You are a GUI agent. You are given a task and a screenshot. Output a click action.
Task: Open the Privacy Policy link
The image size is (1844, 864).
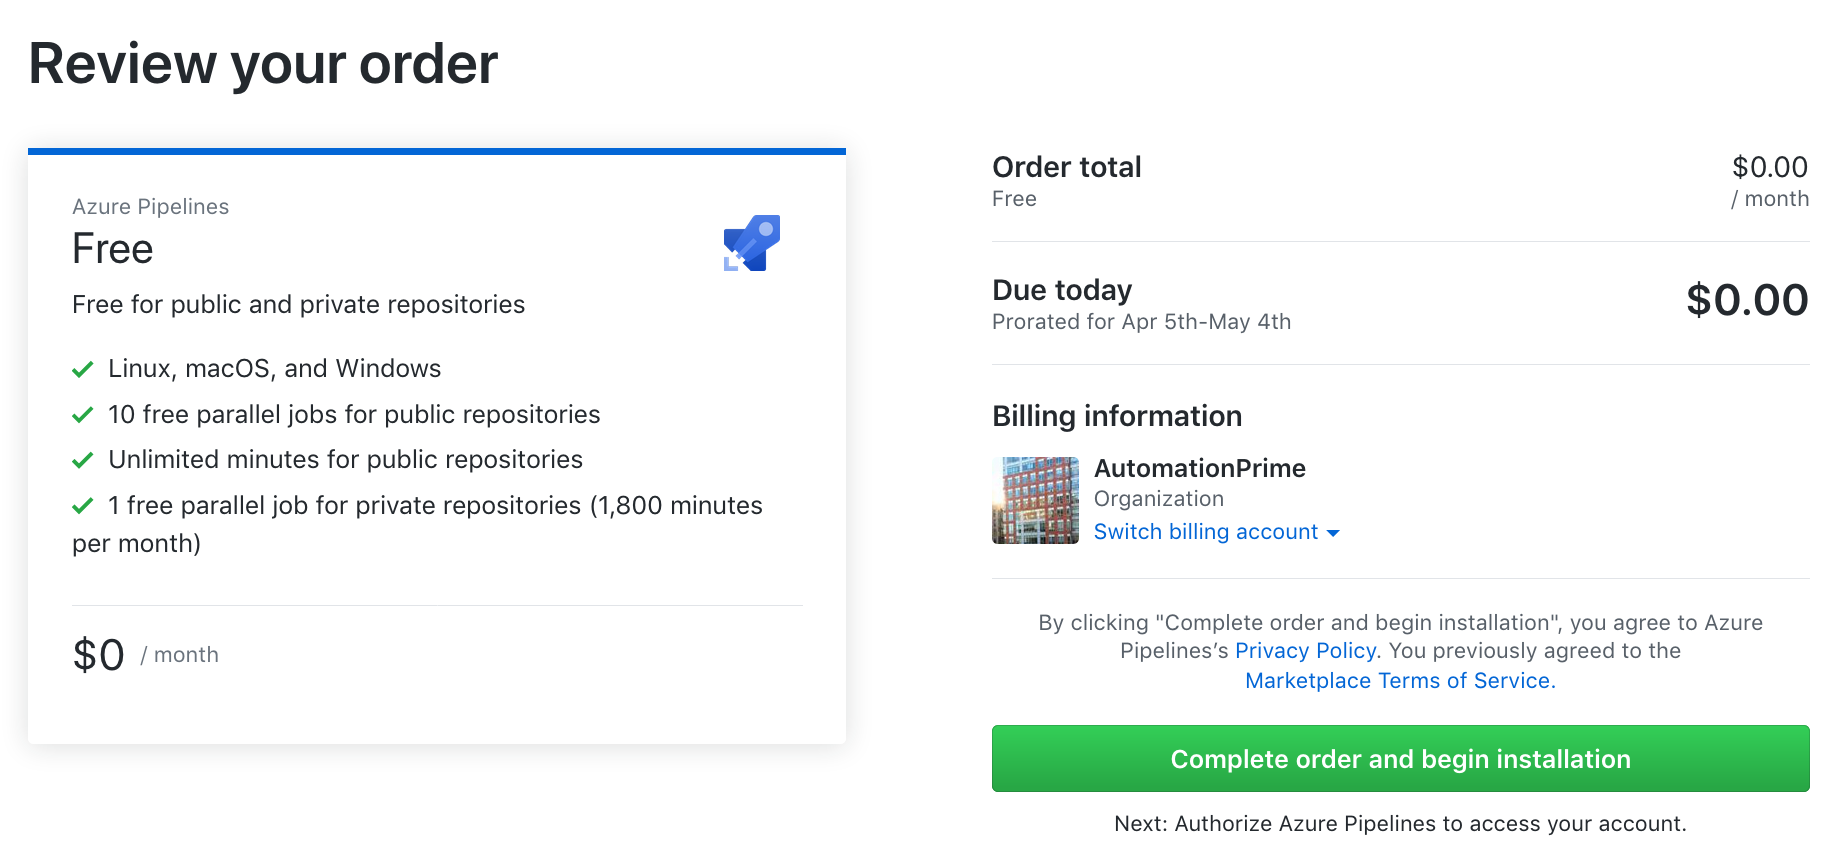point(1305,651)
